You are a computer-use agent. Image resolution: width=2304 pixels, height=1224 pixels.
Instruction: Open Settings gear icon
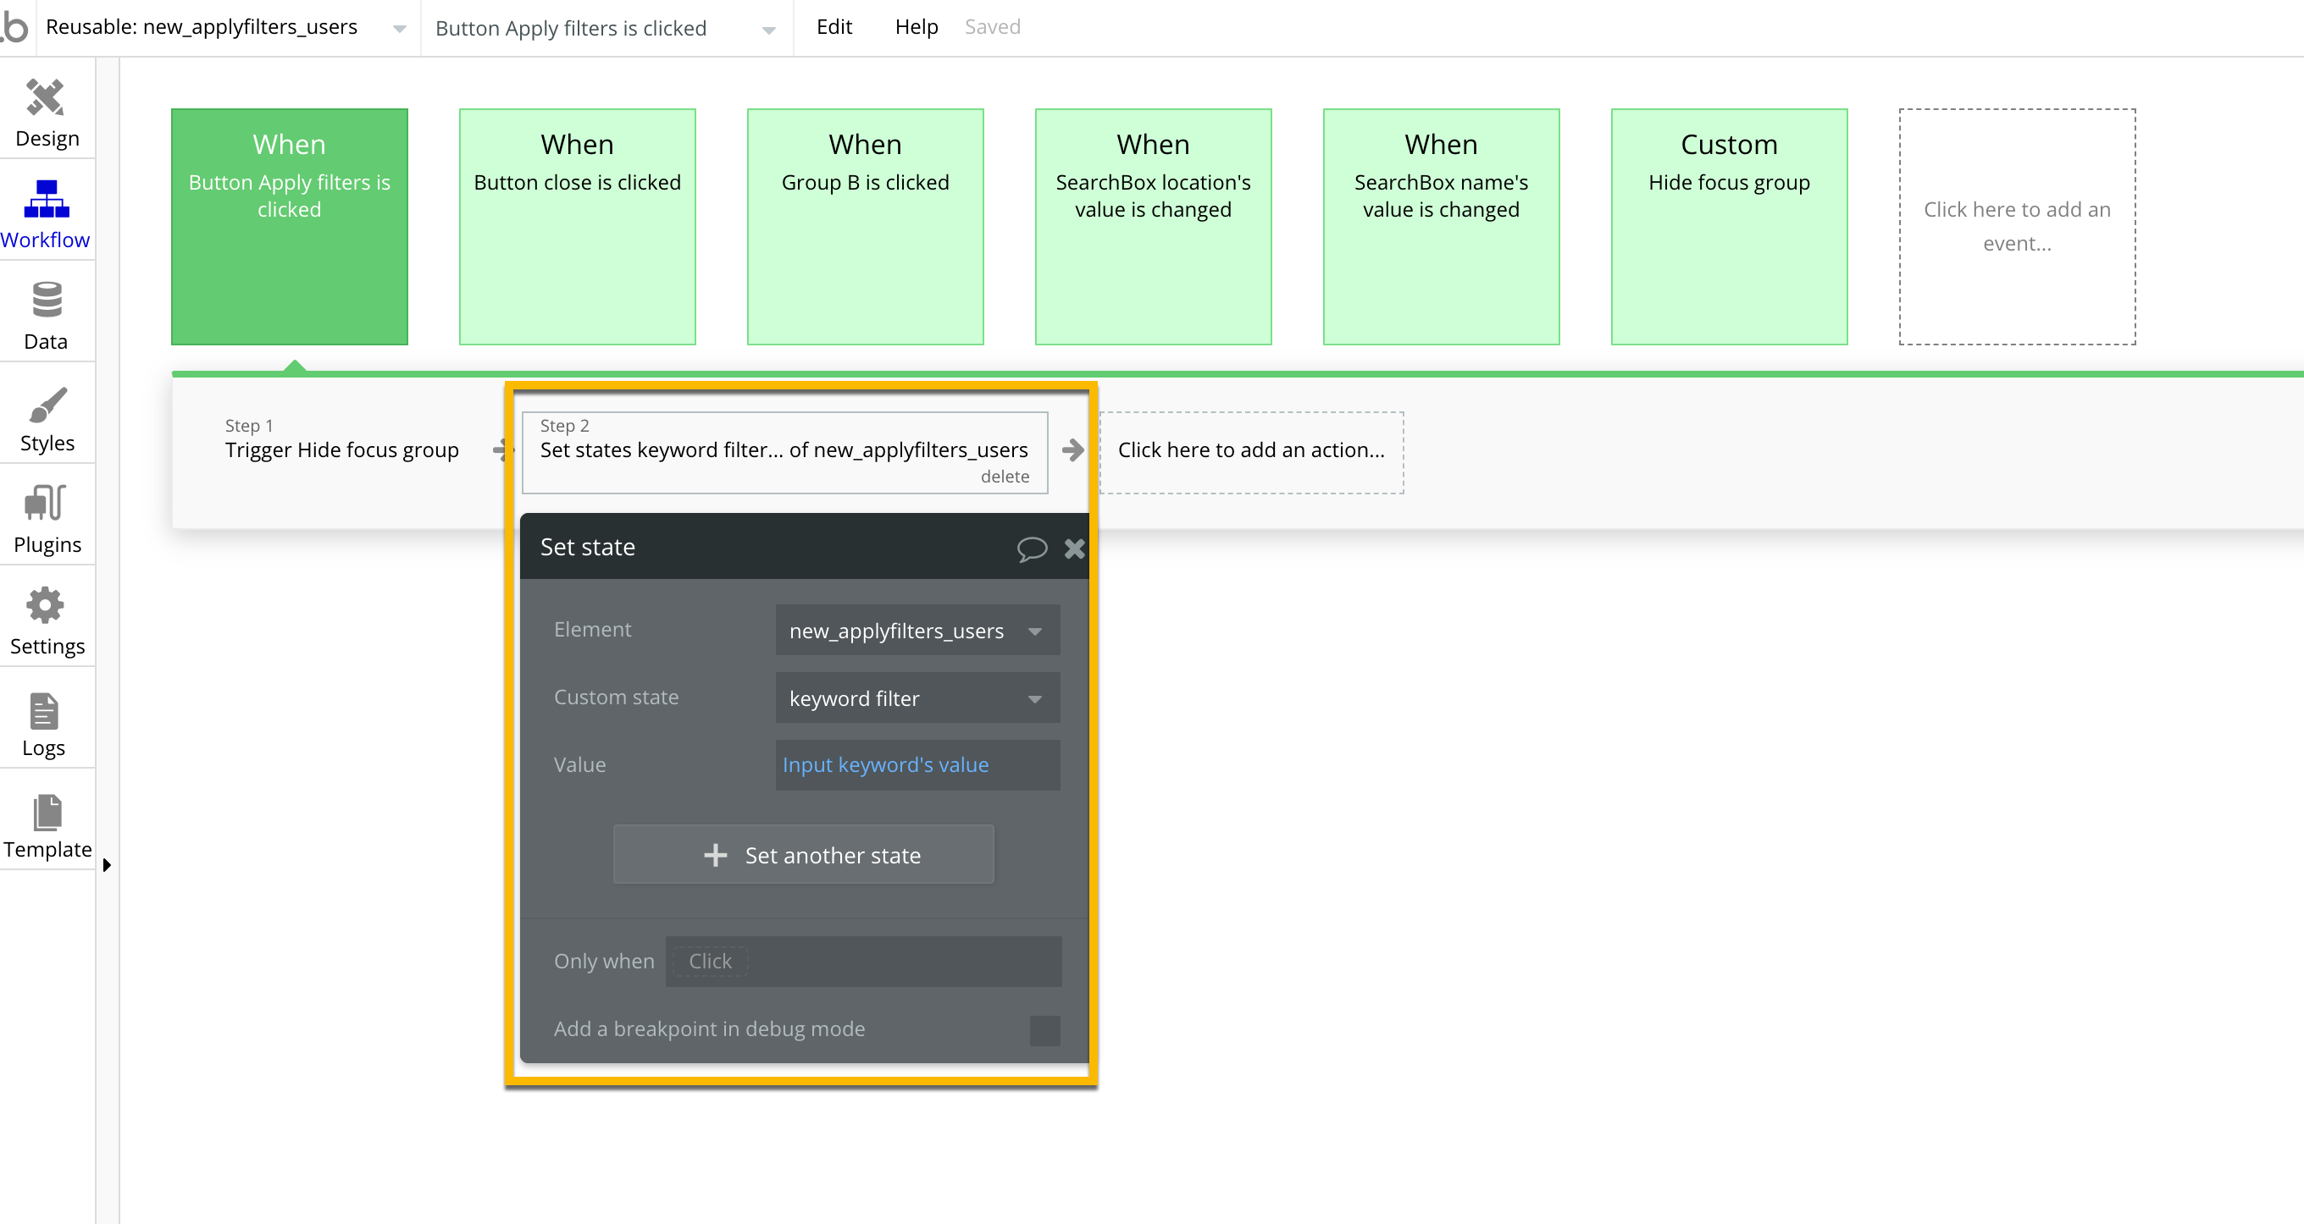(x=46, y=606)
